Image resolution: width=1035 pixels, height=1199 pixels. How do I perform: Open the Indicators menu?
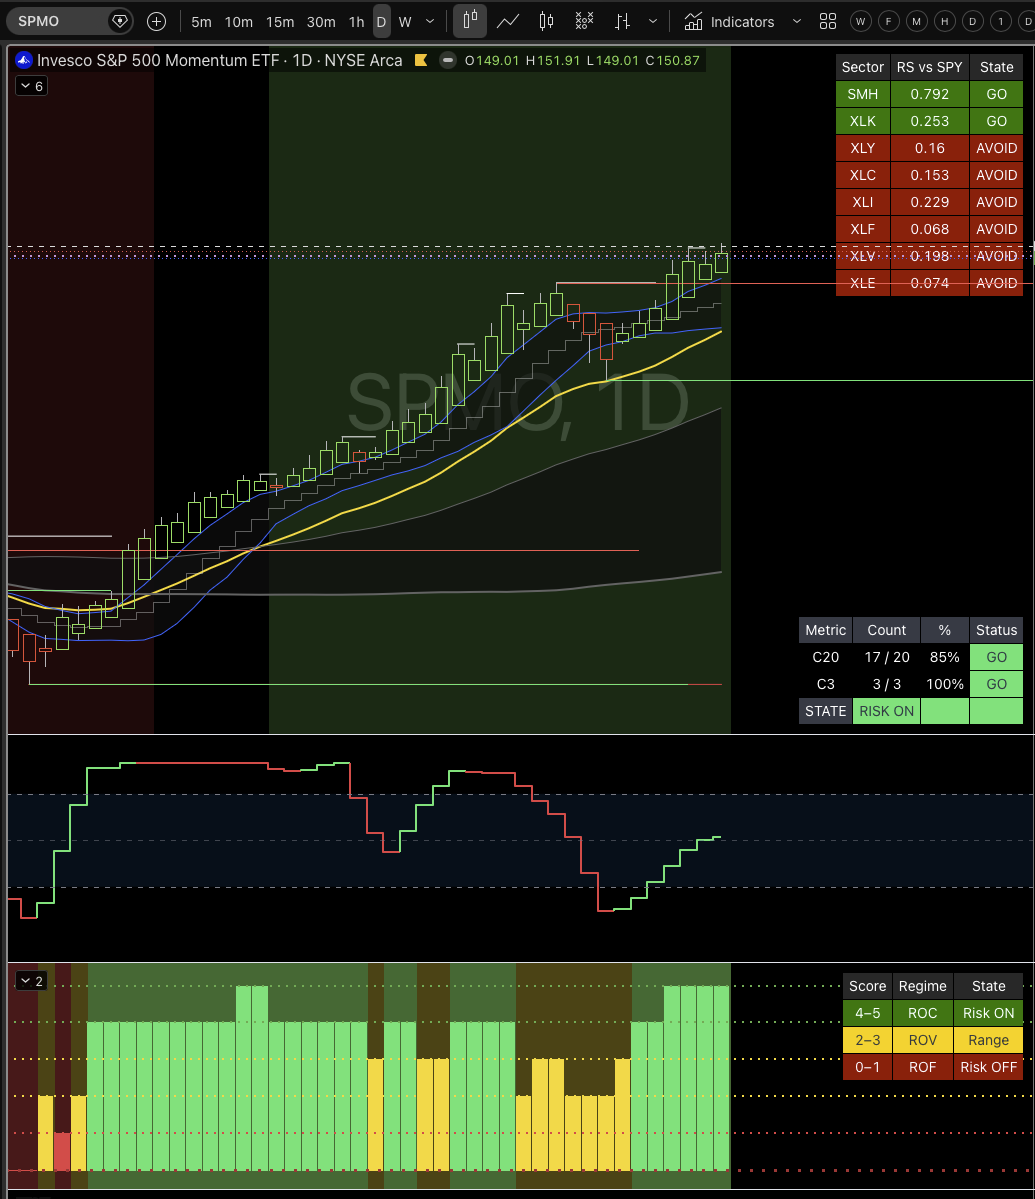tap(729, 22)
